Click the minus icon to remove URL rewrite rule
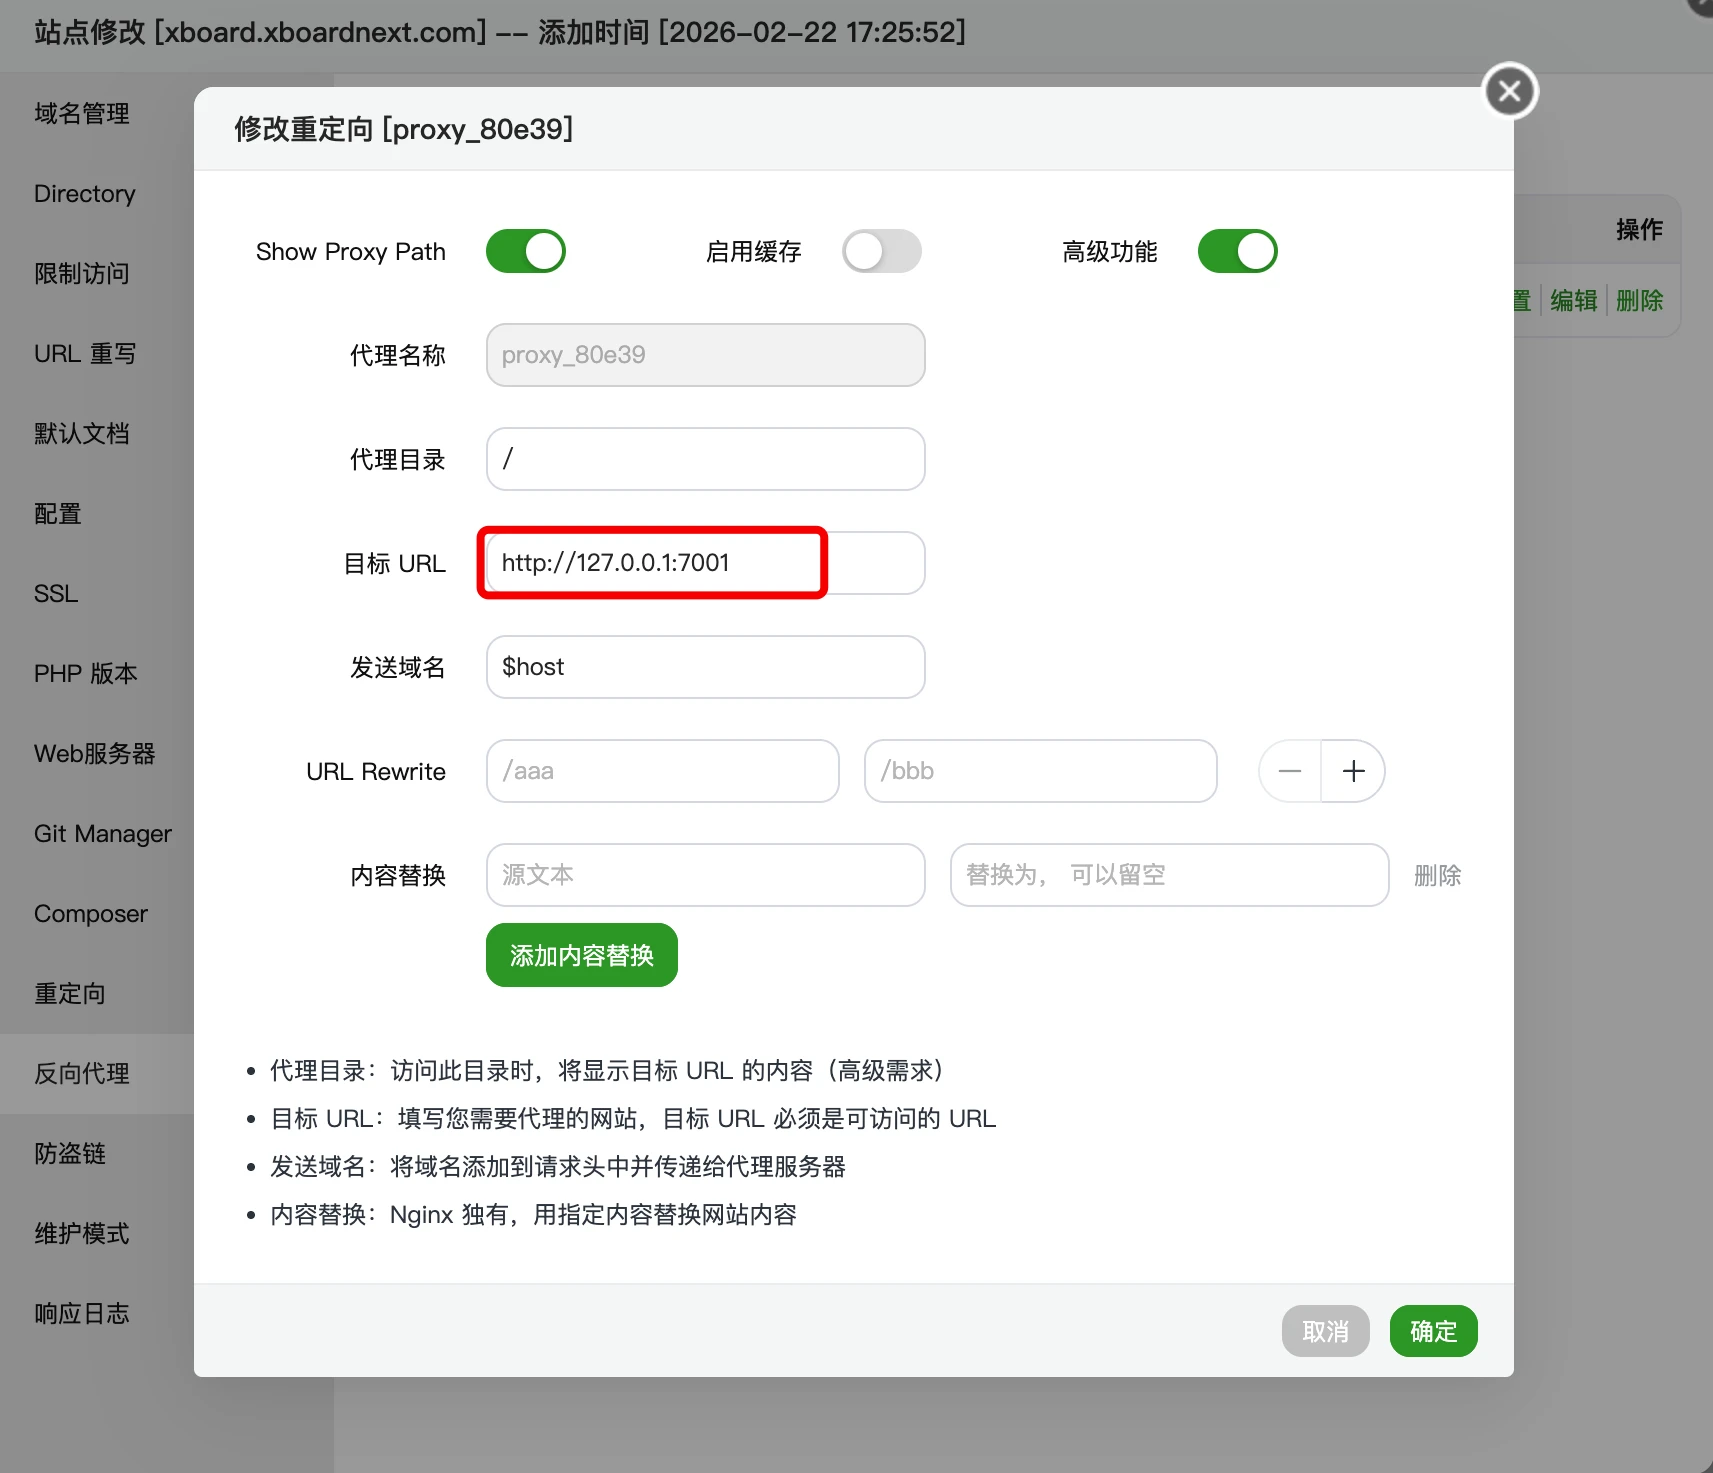The height and width of the screenshot is (1473, 1713). pyautogui.click(x=1289, y=771)
